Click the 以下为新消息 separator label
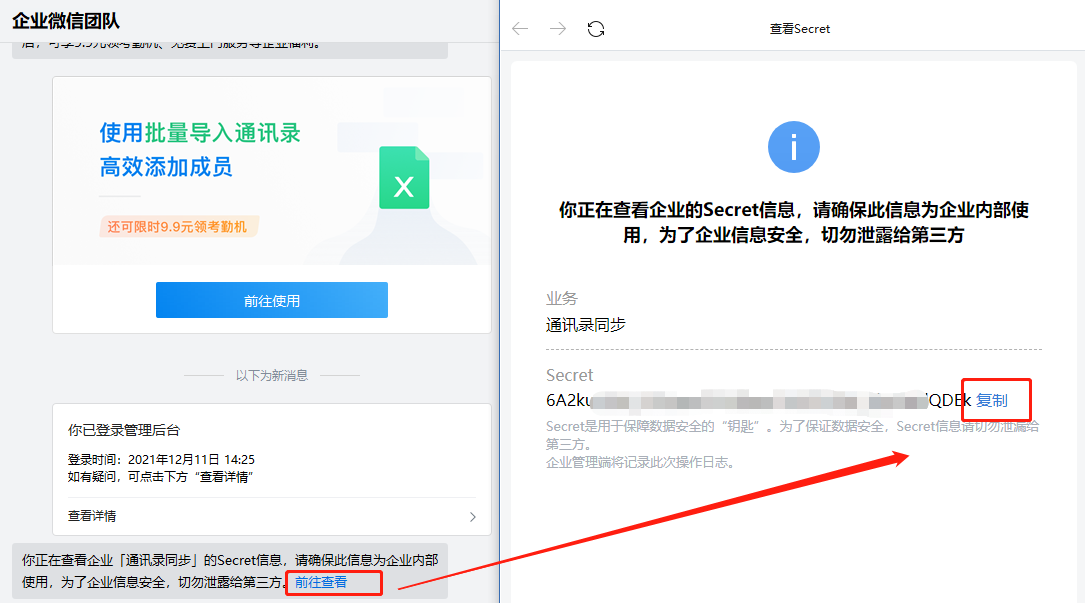The width and height of the screenshot is (1085, 603). [x=272, y=375]
